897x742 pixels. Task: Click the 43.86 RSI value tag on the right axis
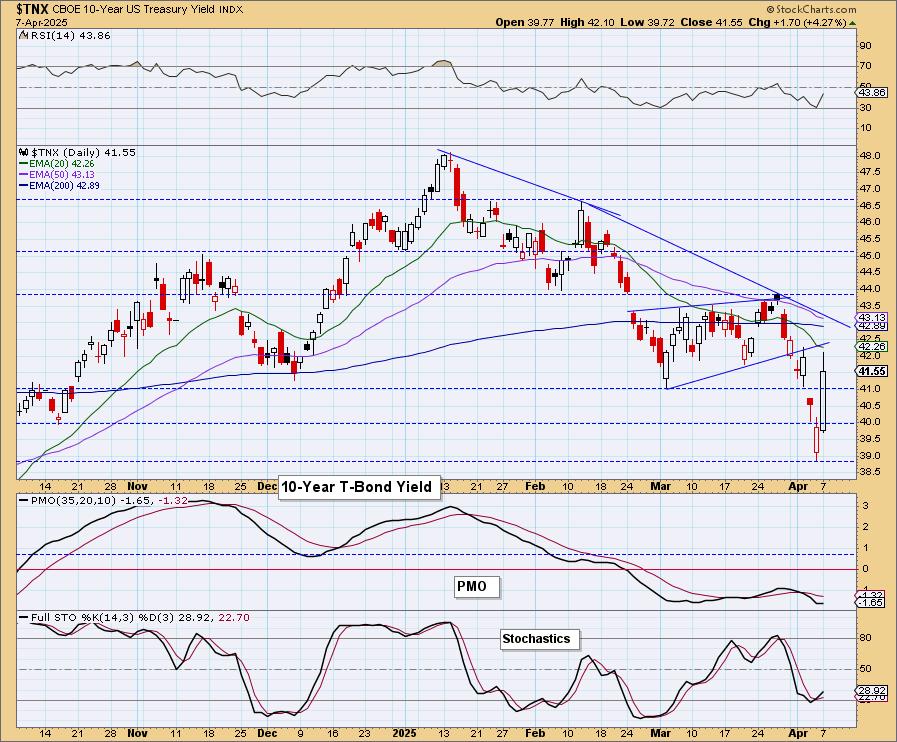pyautogui.click(x=872, y=93)
